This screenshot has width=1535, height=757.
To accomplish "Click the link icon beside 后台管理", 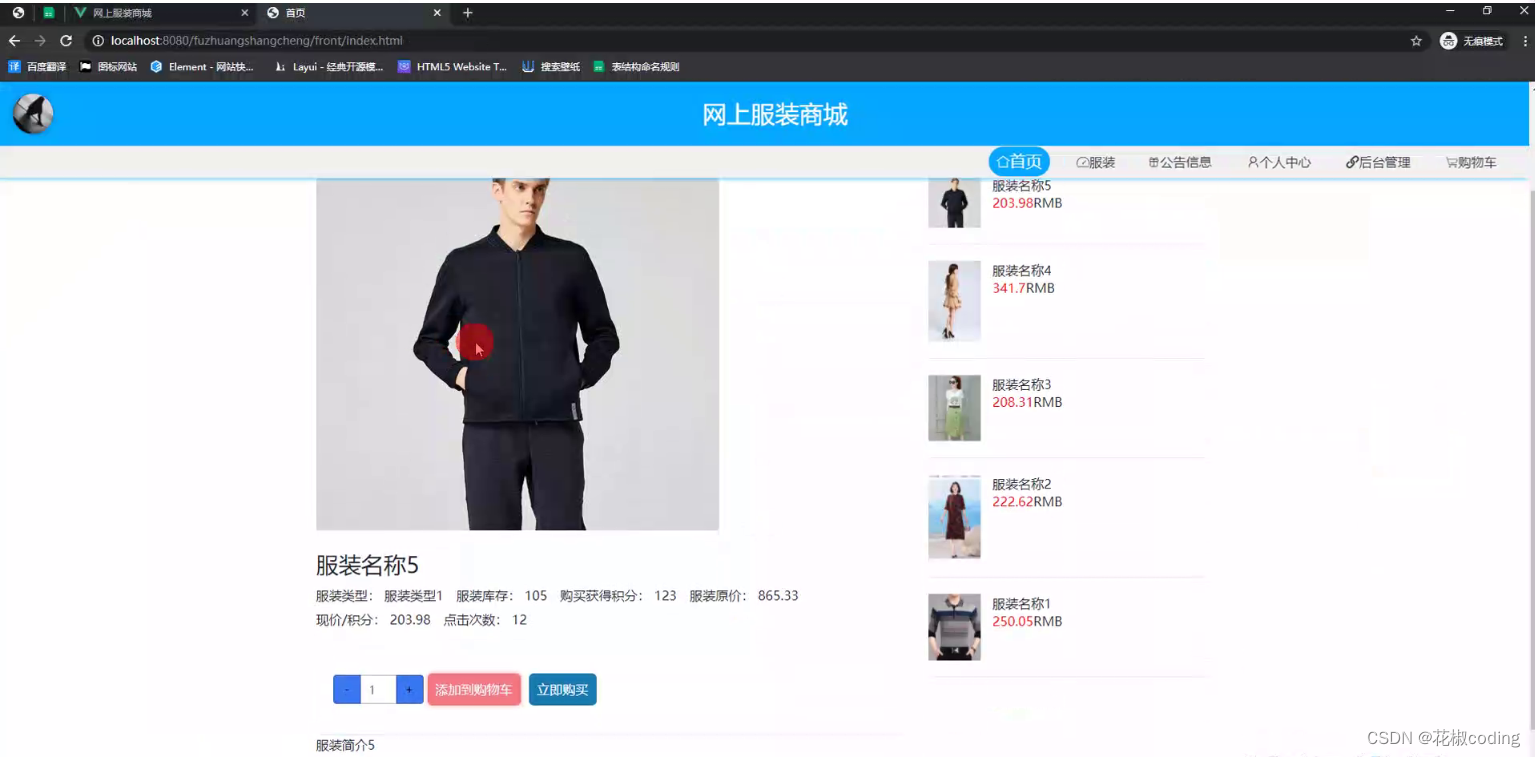I will click(1351, 162).
